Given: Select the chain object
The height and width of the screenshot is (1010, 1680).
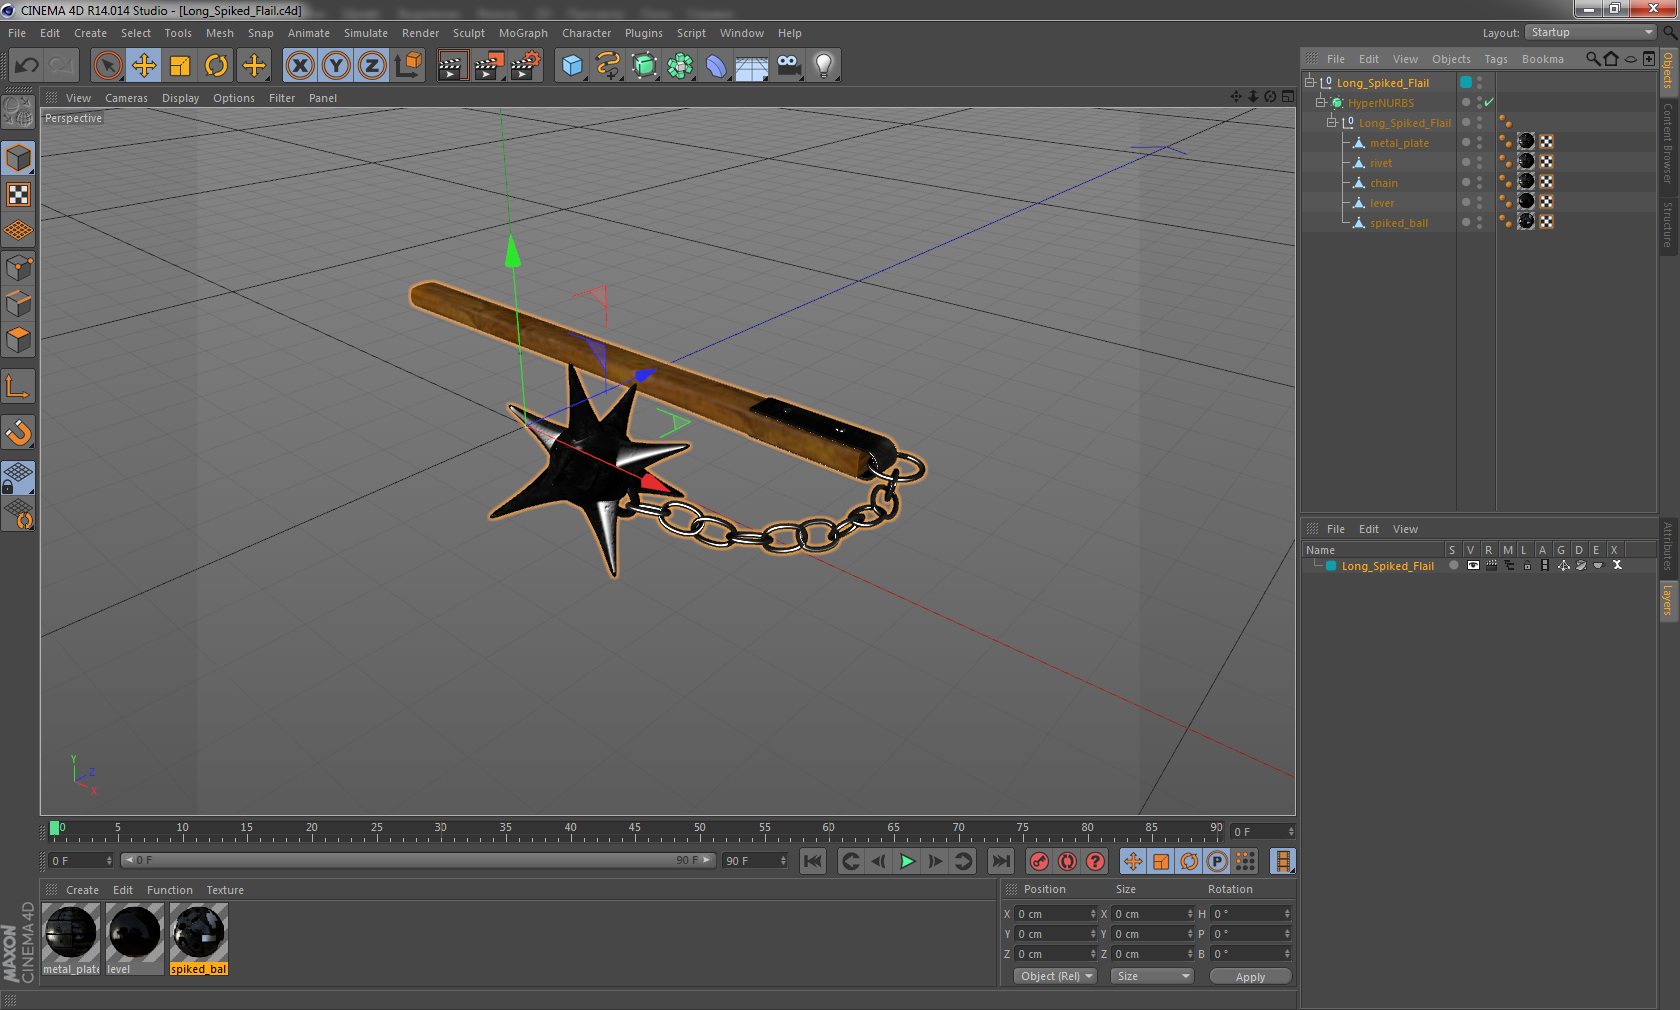Looking at the screenshot, I should tap(1384, 183).
